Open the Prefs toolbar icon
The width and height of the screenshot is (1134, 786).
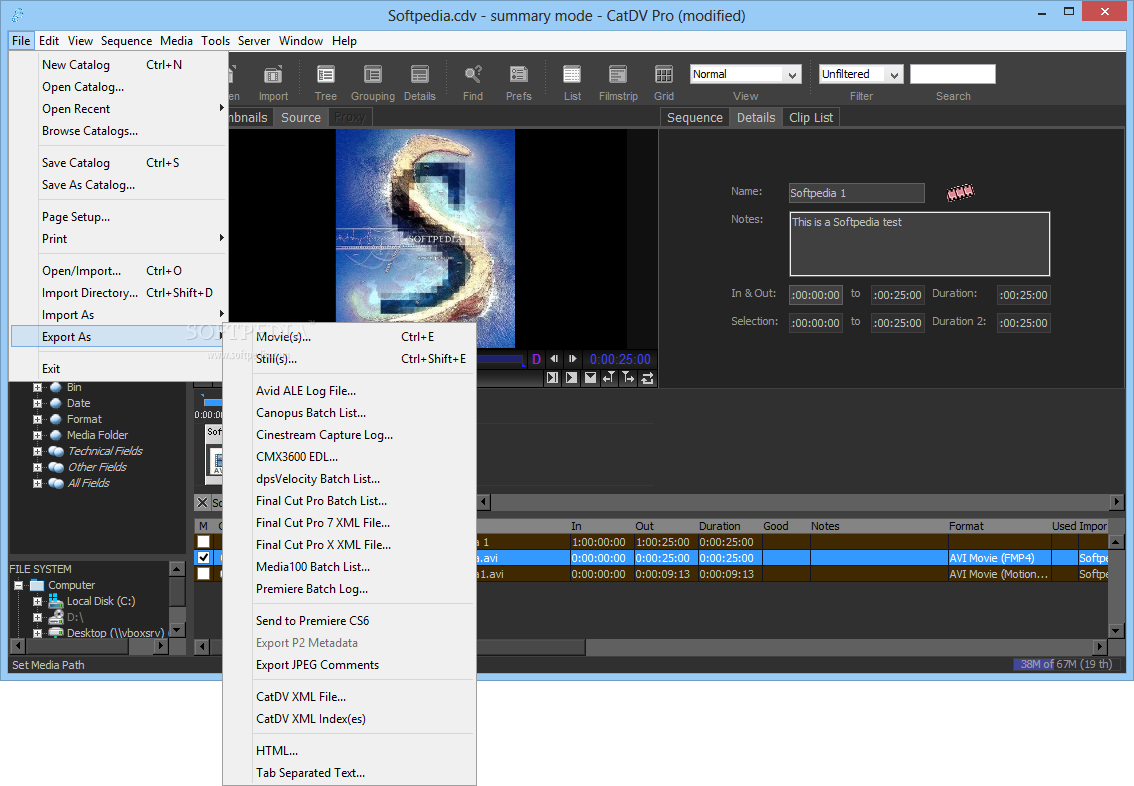pos(519,74)
